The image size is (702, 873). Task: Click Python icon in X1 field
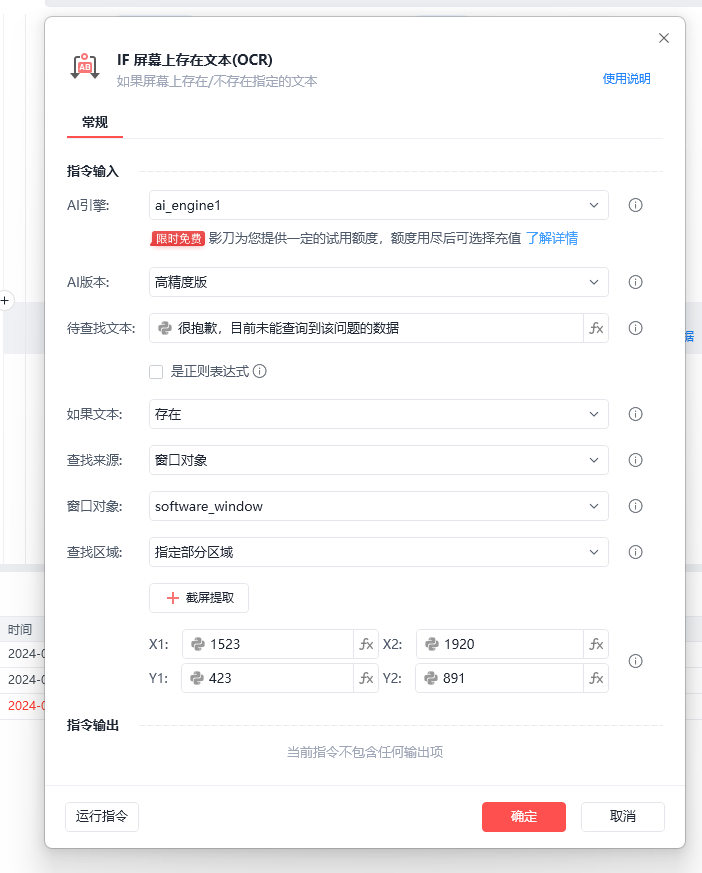click(x=198, y=644)
